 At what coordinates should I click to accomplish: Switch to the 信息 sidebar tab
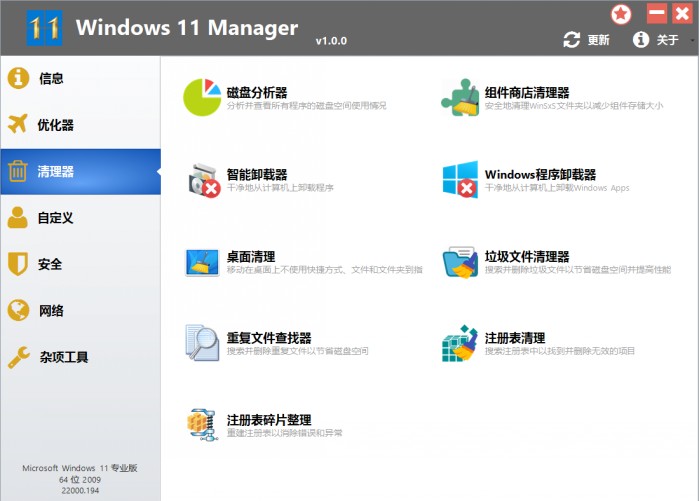click(50, 78)
